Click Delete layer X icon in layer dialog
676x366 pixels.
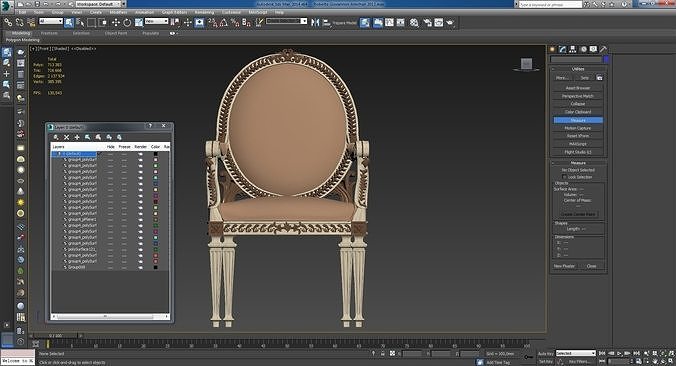pyautogui.click(x=66, y=137)
